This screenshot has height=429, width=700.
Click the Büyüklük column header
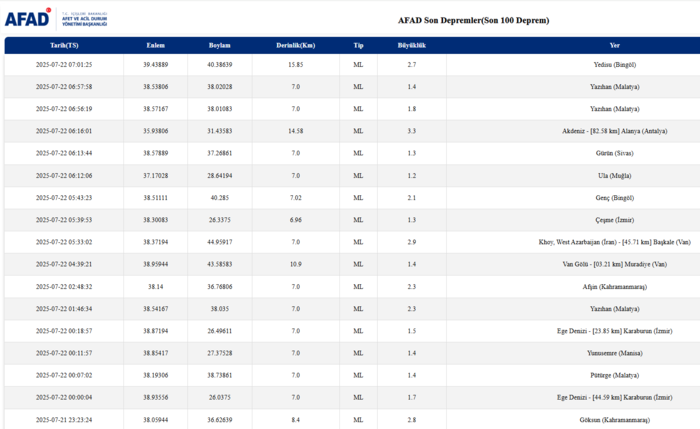click(x=412, y=46)
